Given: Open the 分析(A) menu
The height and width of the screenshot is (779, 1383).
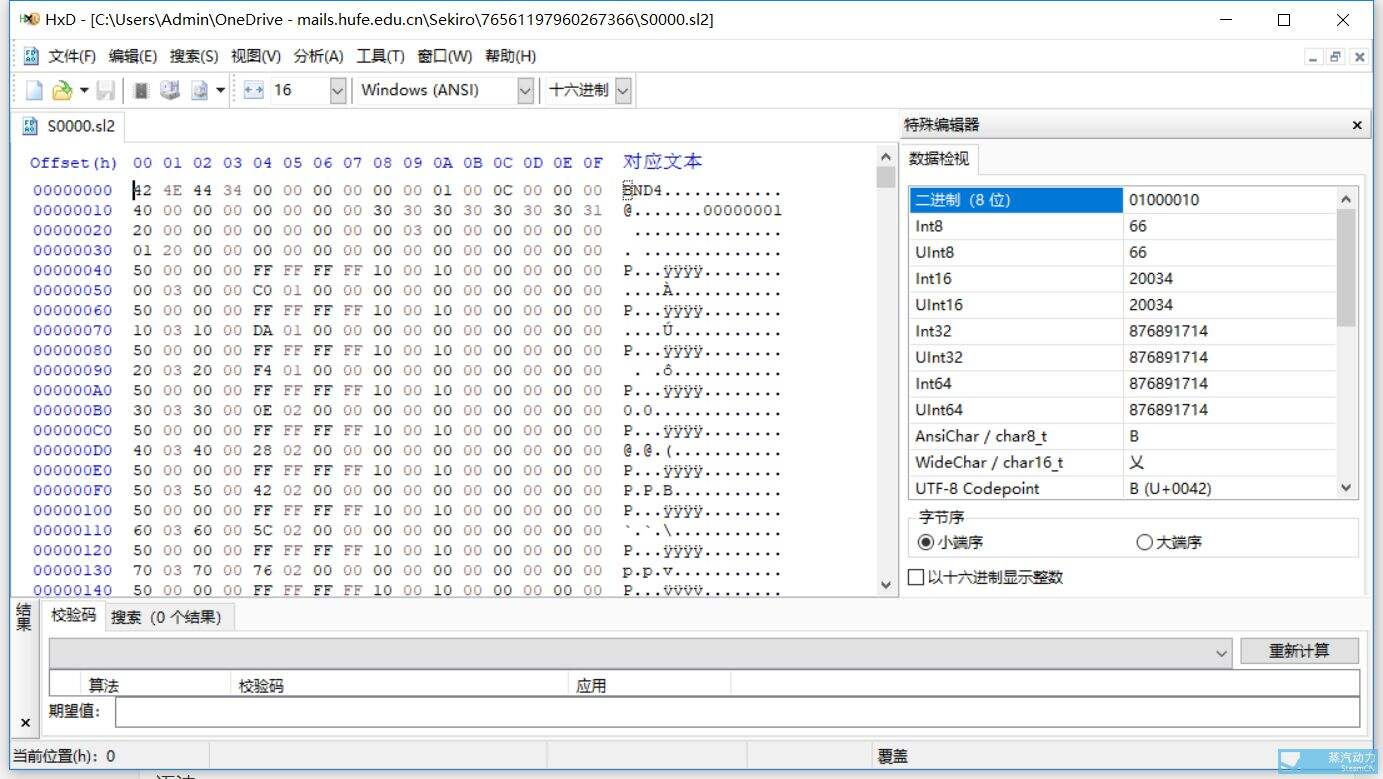Looking at the screenshot, I should coord(319,56).
